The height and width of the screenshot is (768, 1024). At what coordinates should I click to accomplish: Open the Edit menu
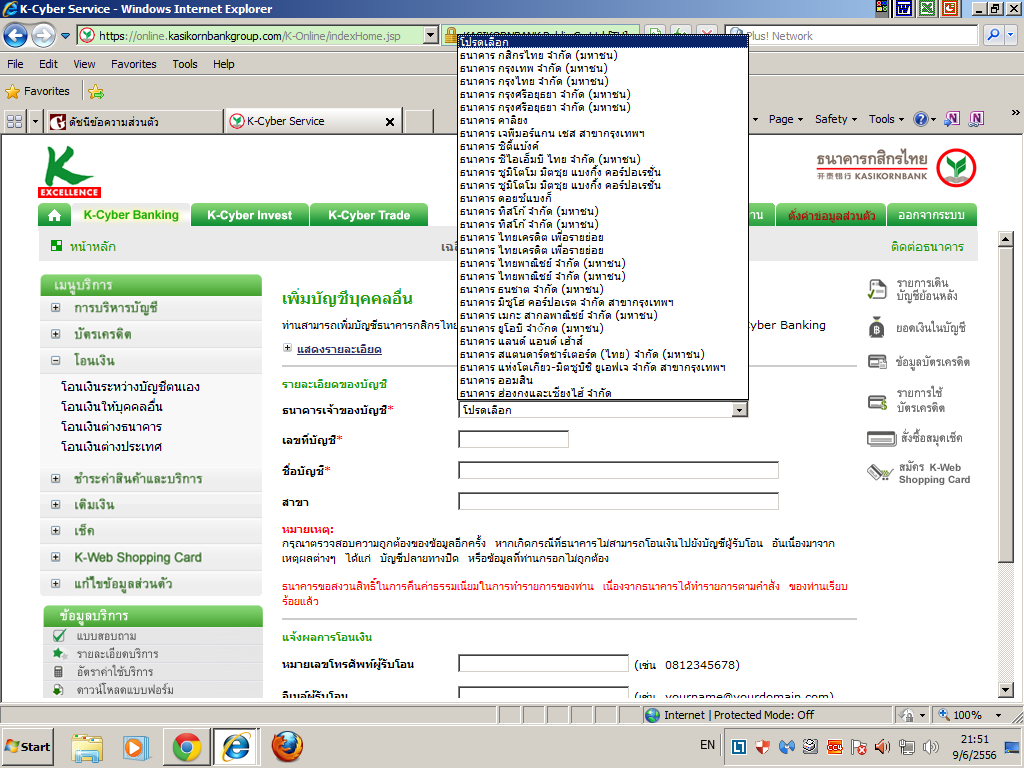click(x=48, y=64)
